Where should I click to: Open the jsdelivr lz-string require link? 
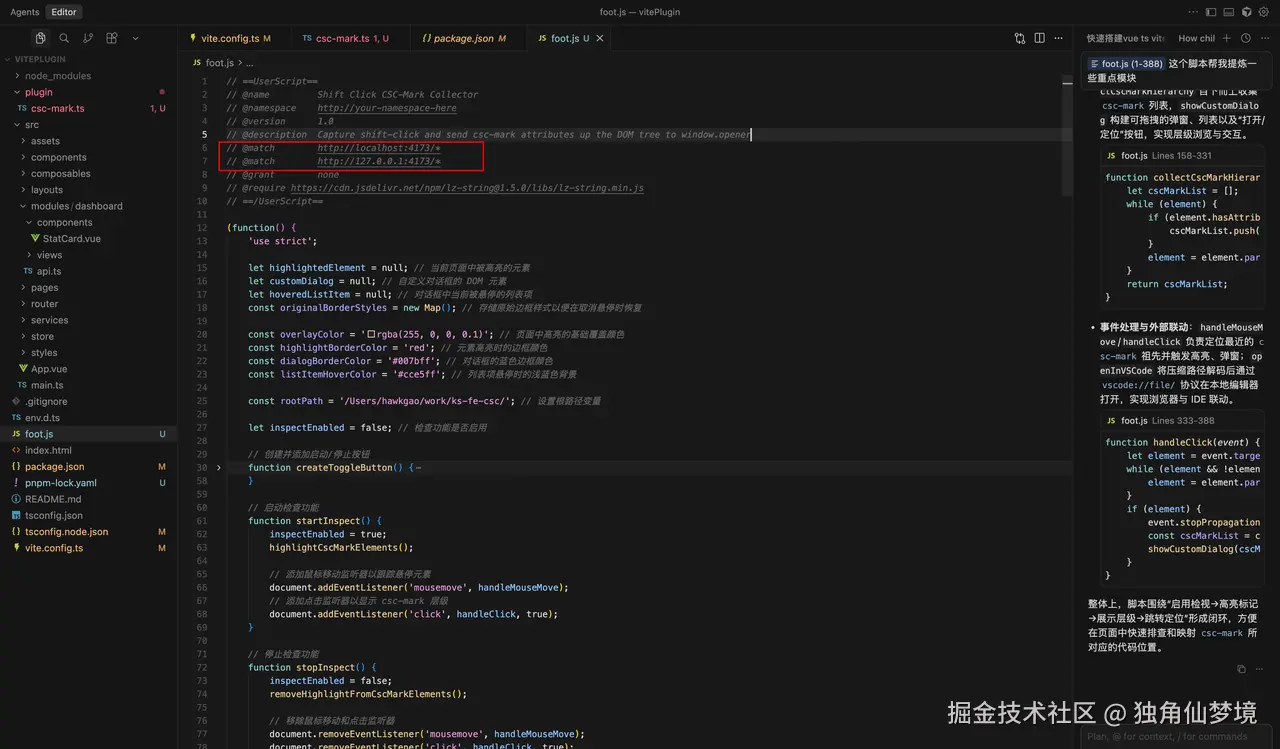point(467,188)
